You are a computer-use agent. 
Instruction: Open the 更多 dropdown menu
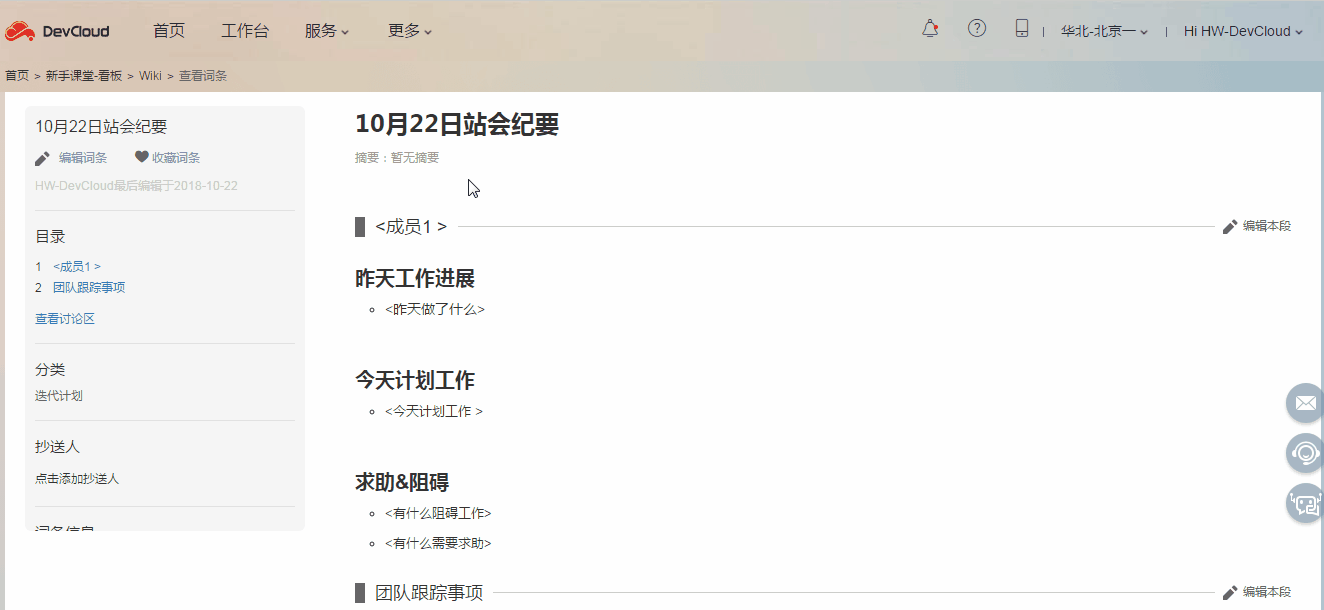(403, 30)
